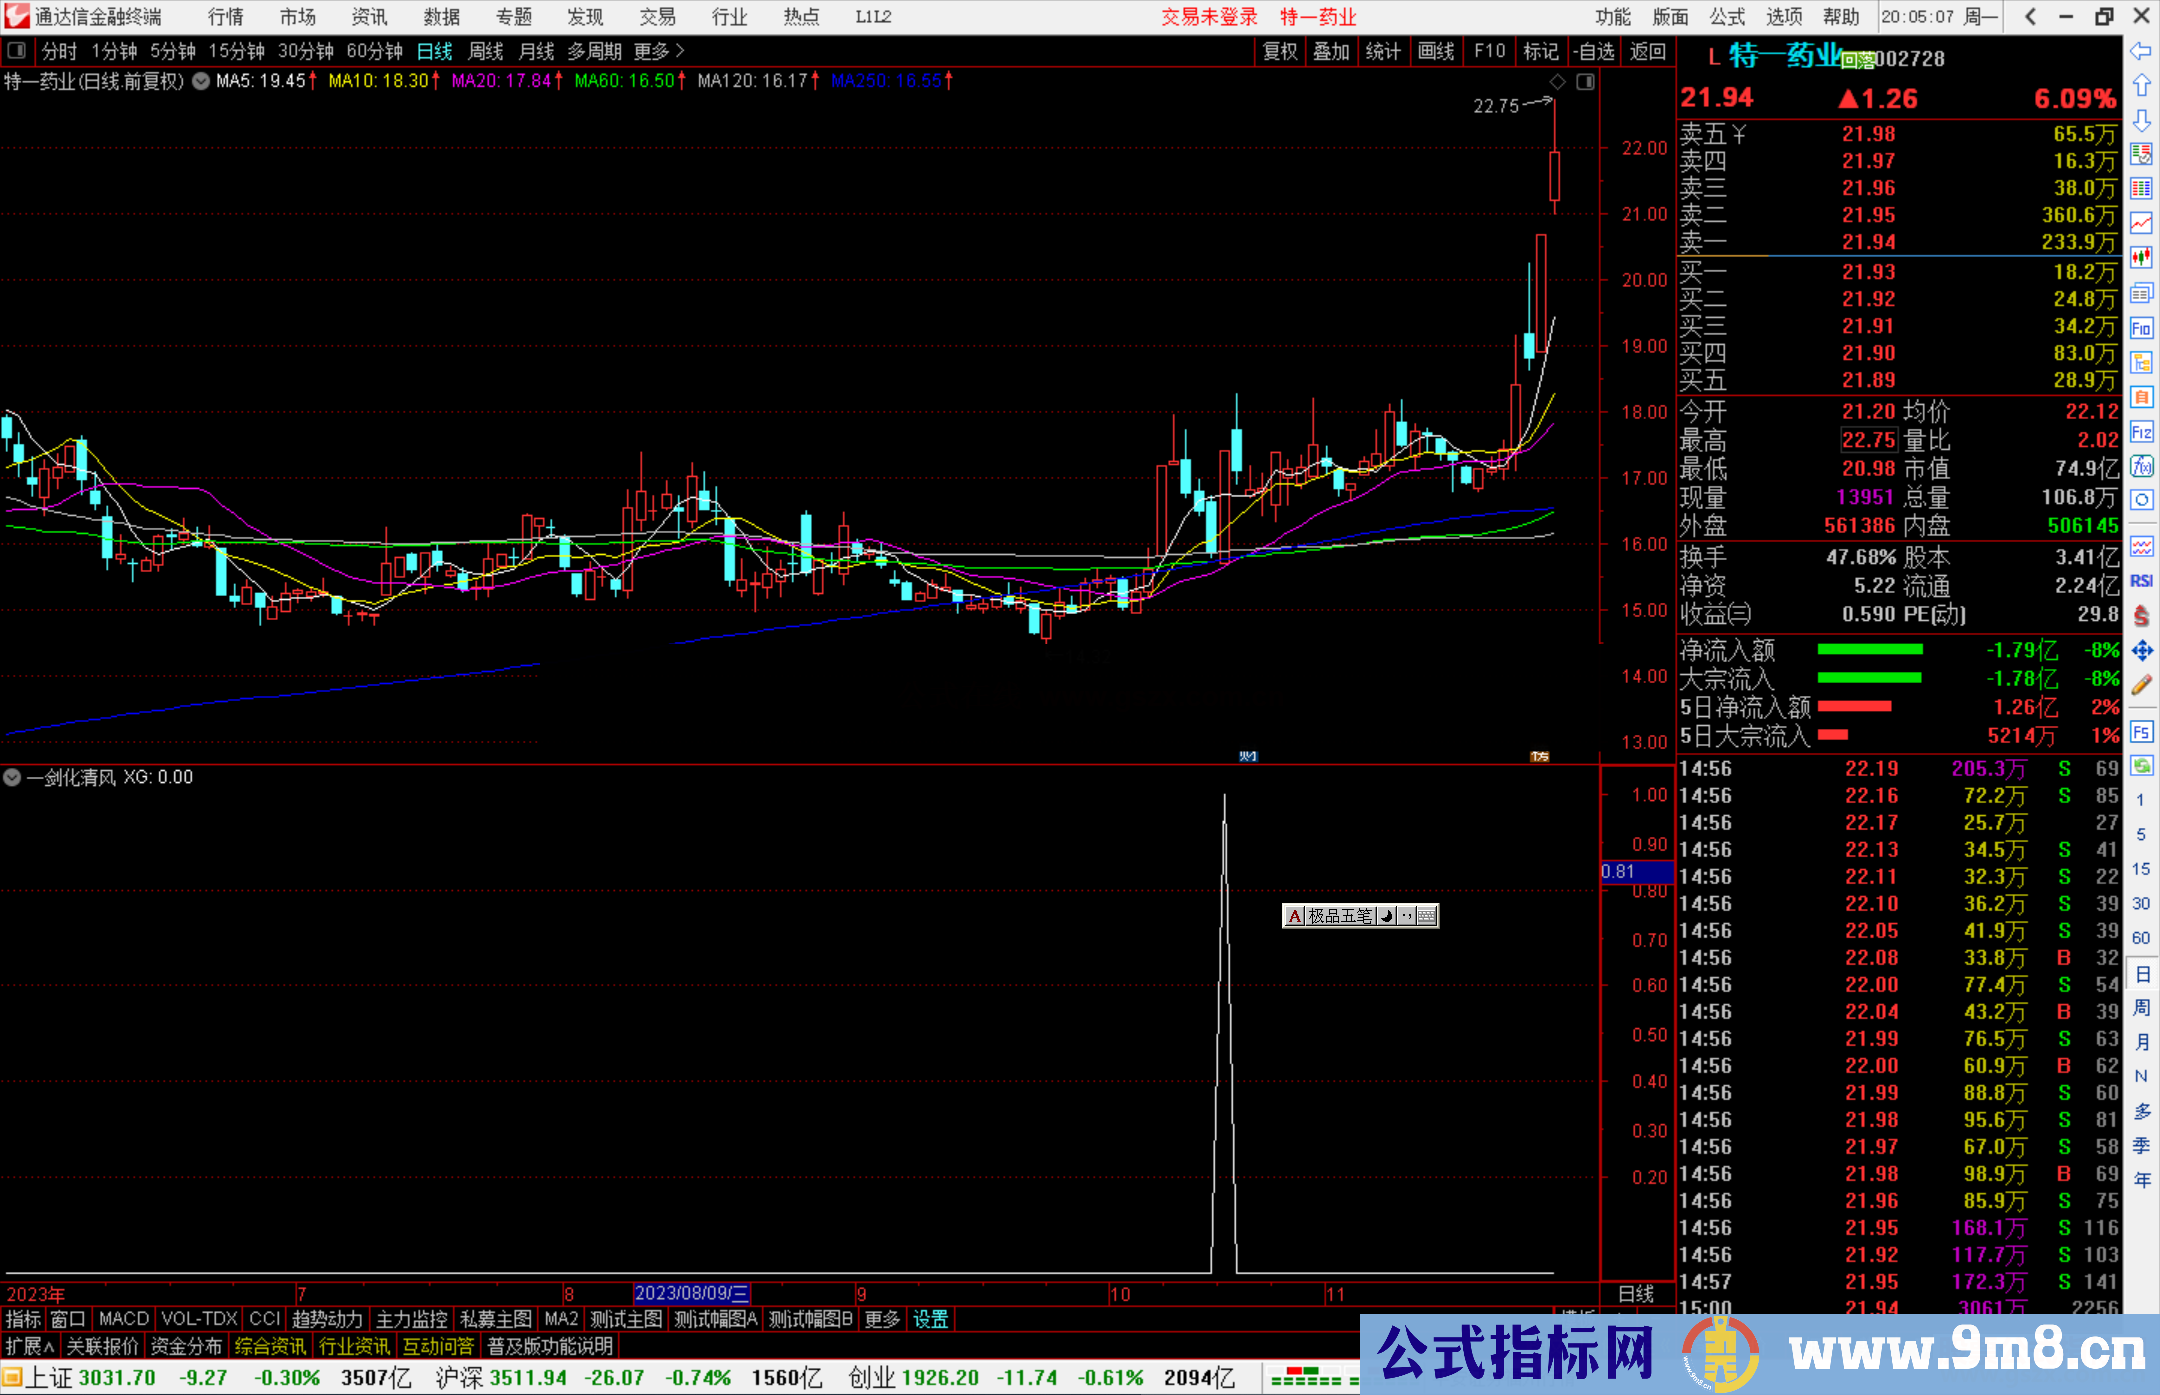Toggle the 一剑化清风 sub-chart circle button
Image resolution: width=2160 pixels, height=1395 pixels.
[x=12, y=777]
